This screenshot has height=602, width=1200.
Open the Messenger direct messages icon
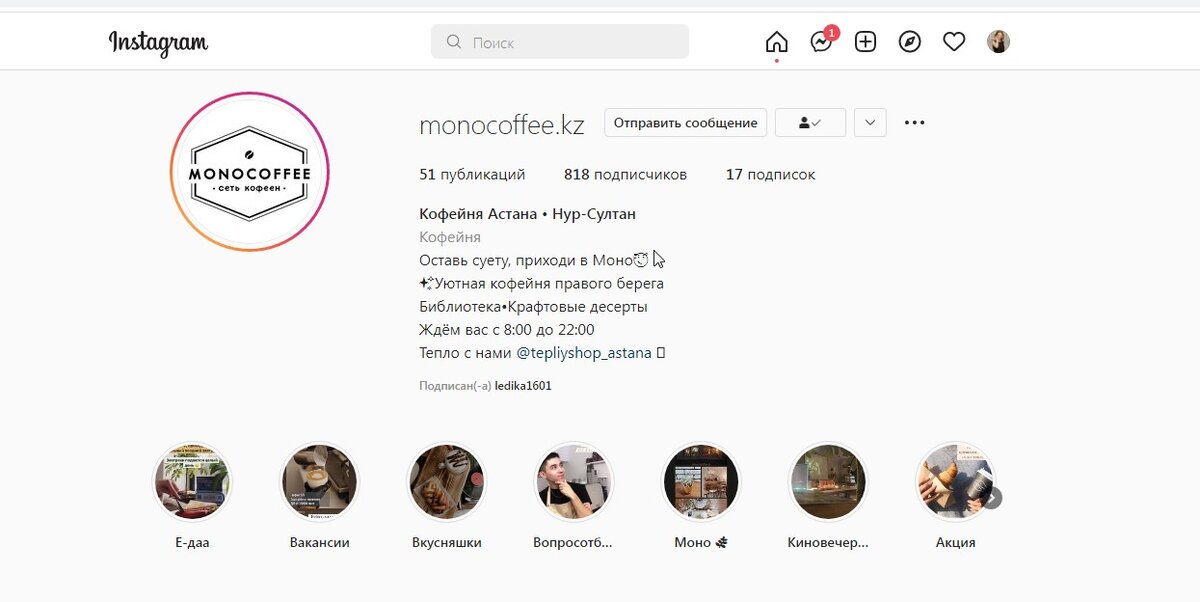(x=821, y=42)
